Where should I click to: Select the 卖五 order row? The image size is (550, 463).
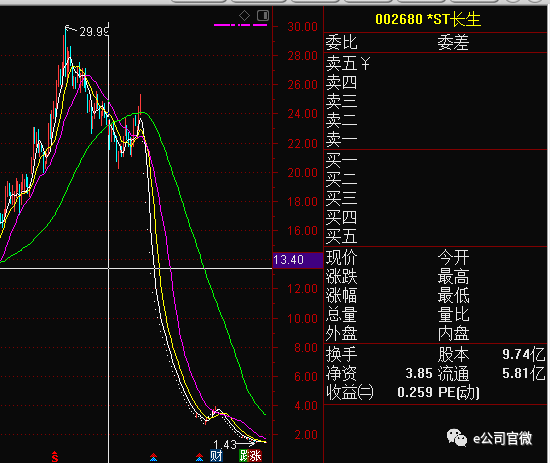pos(435,63)
